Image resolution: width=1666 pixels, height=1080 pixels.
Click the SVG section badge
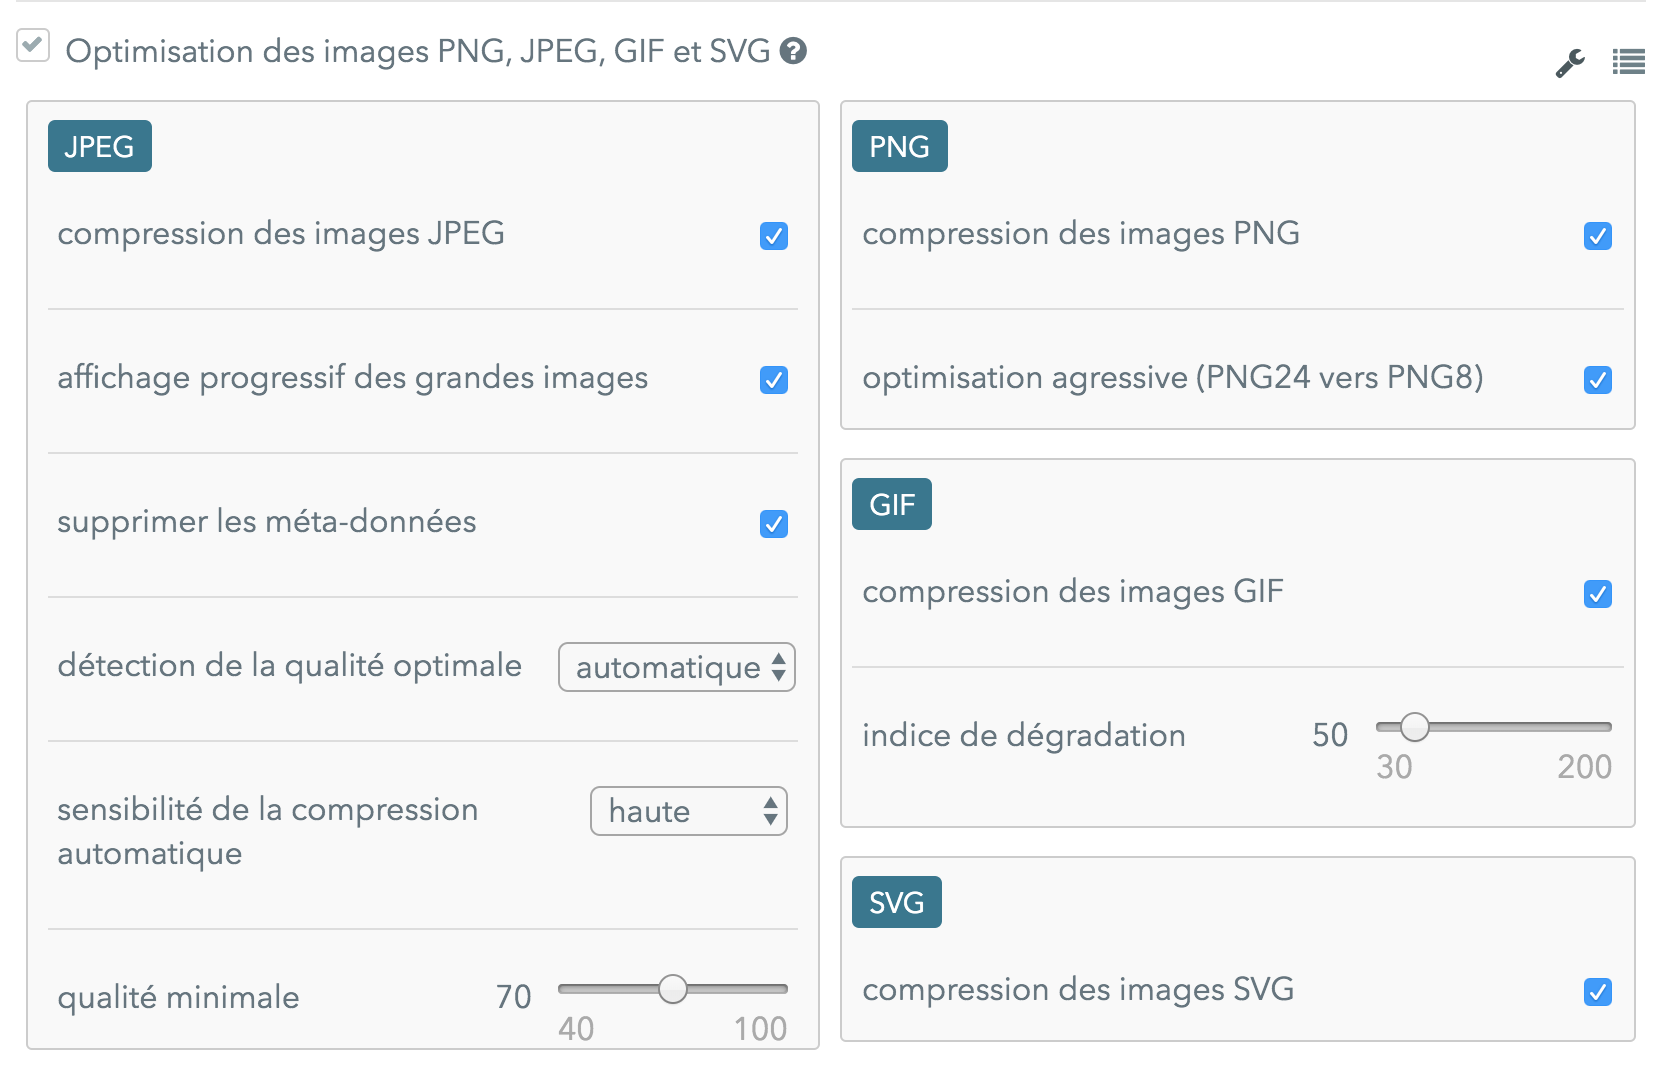pyautogui.click(x=897, y=902)
